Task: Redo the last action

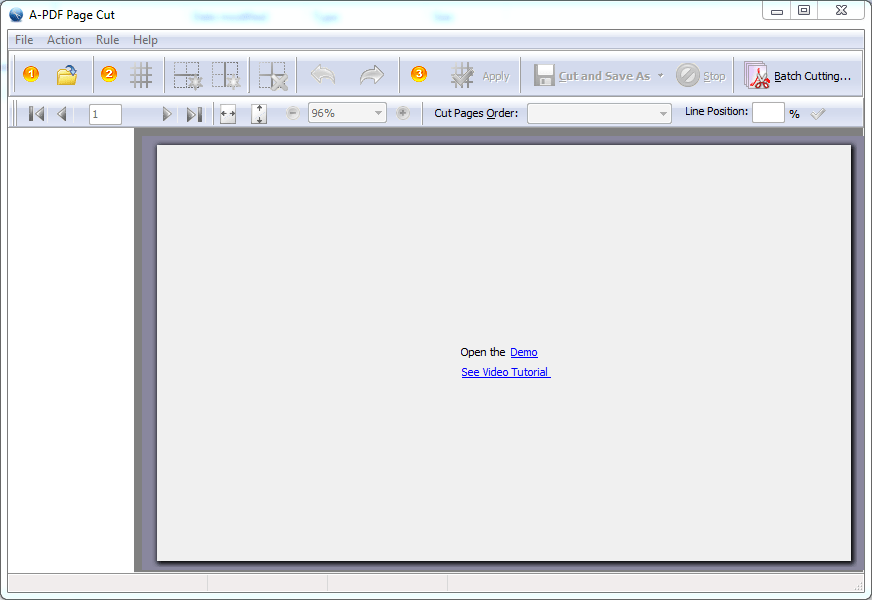Action: click(371, 75)
